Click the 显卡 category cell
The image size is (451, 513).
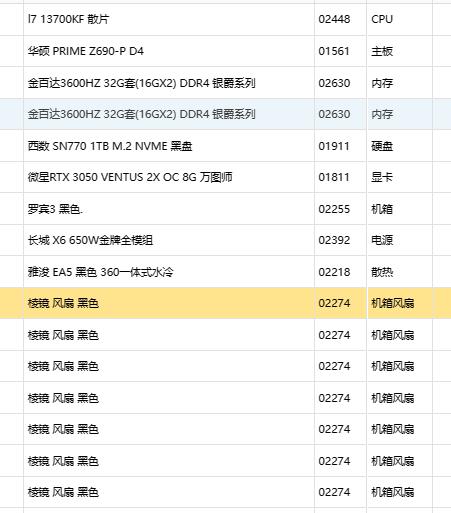click(399, 177)
